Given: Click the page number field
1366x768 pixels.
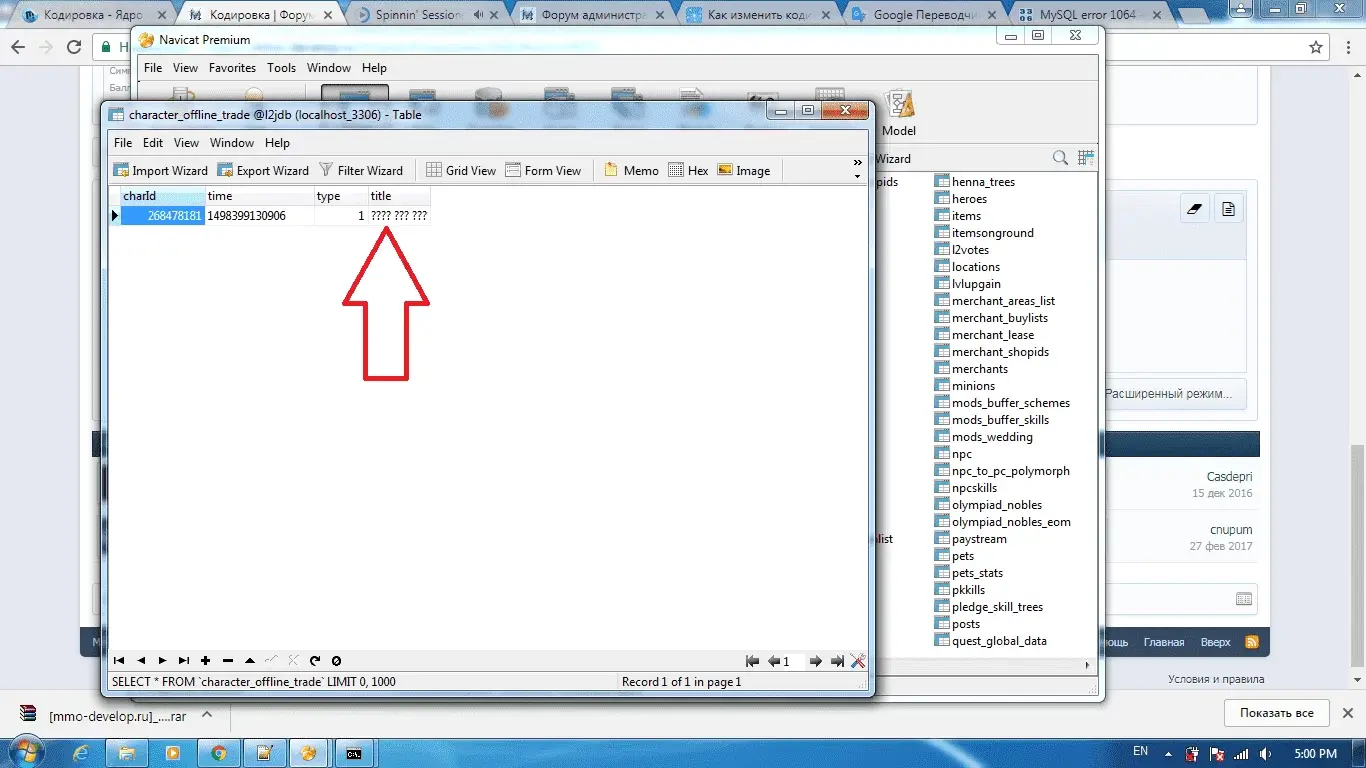Looking at the screenshot, I should [x=794, y=661].
